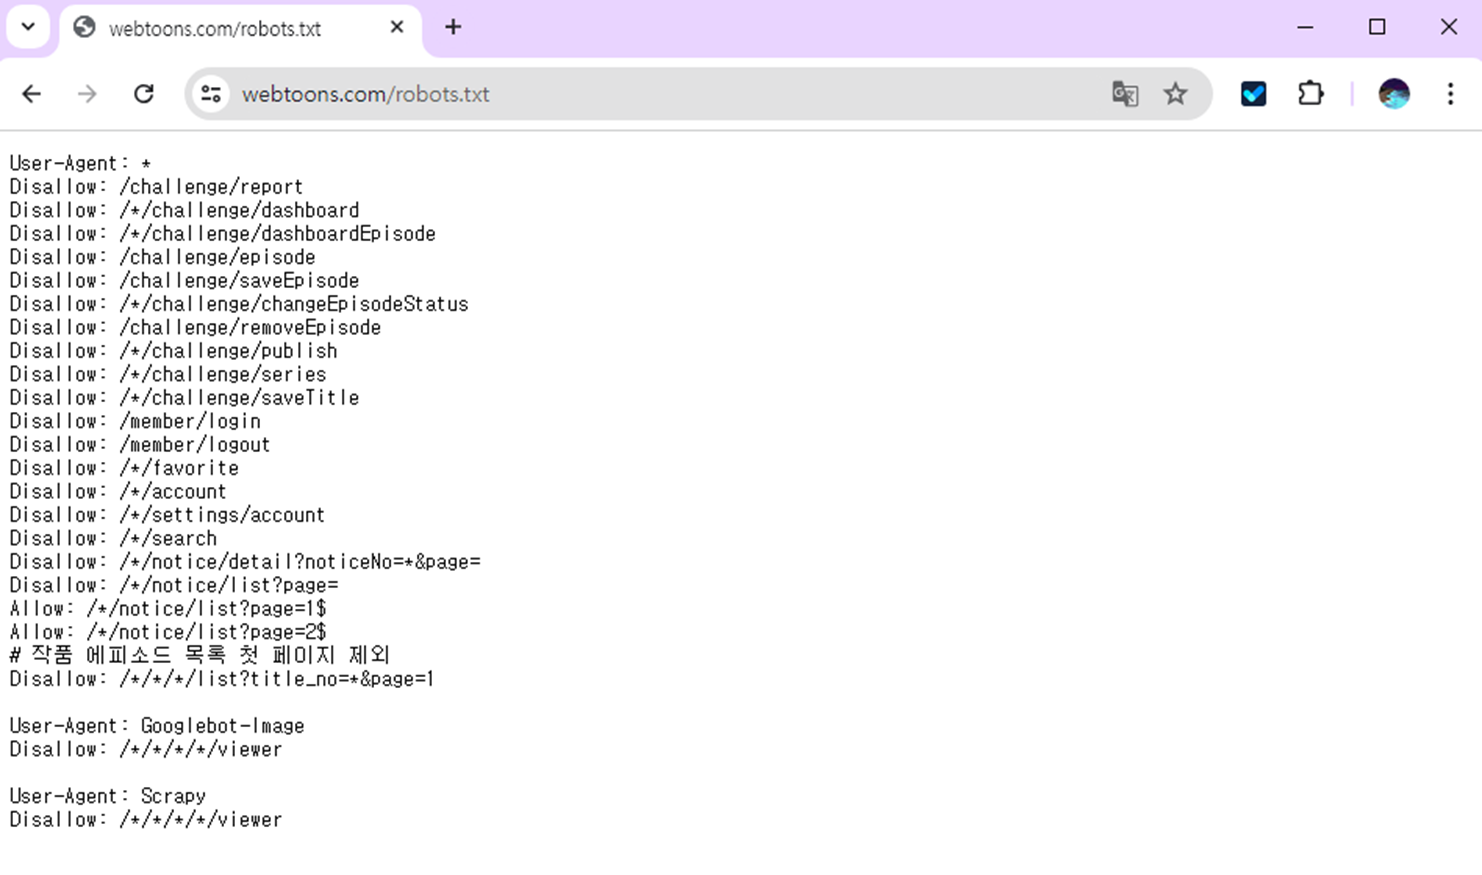Image resolution: width=1482 pixels, height=875 pixels.
Task: Click 'Disallow: /*/account' line
Action: (118, 491)
